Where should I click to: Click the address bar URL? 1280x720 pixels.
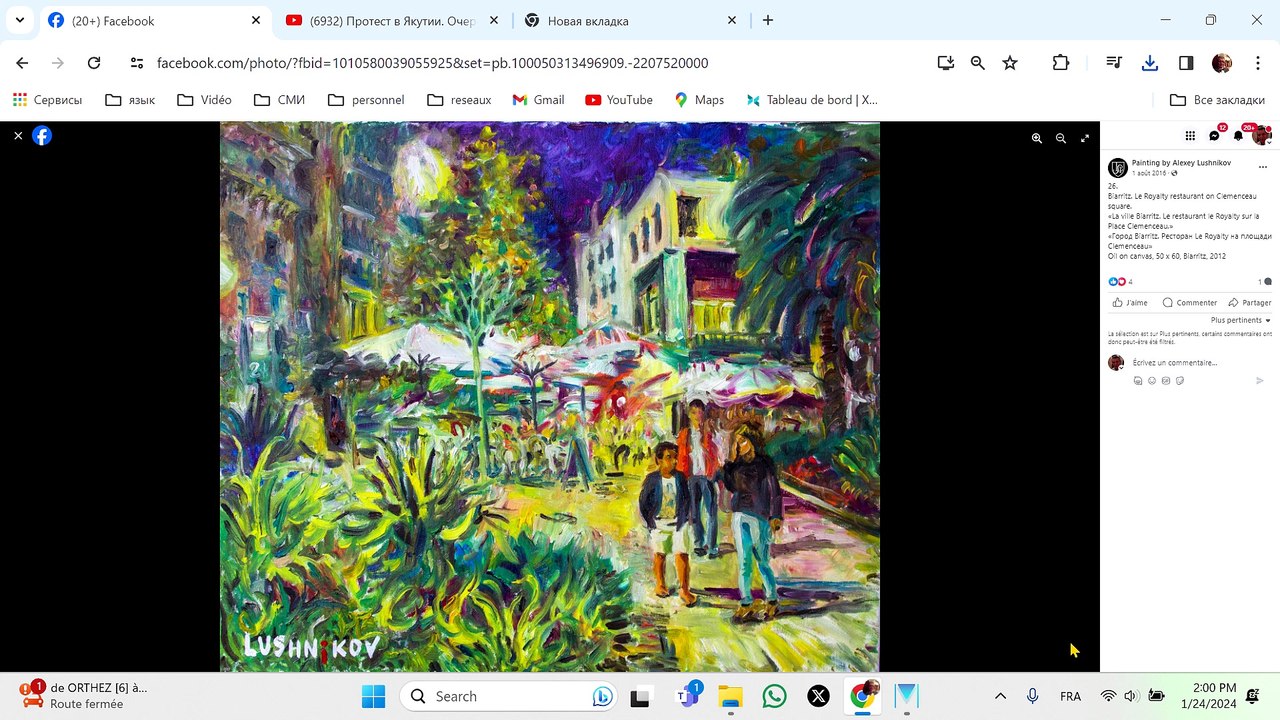[433, 63]
